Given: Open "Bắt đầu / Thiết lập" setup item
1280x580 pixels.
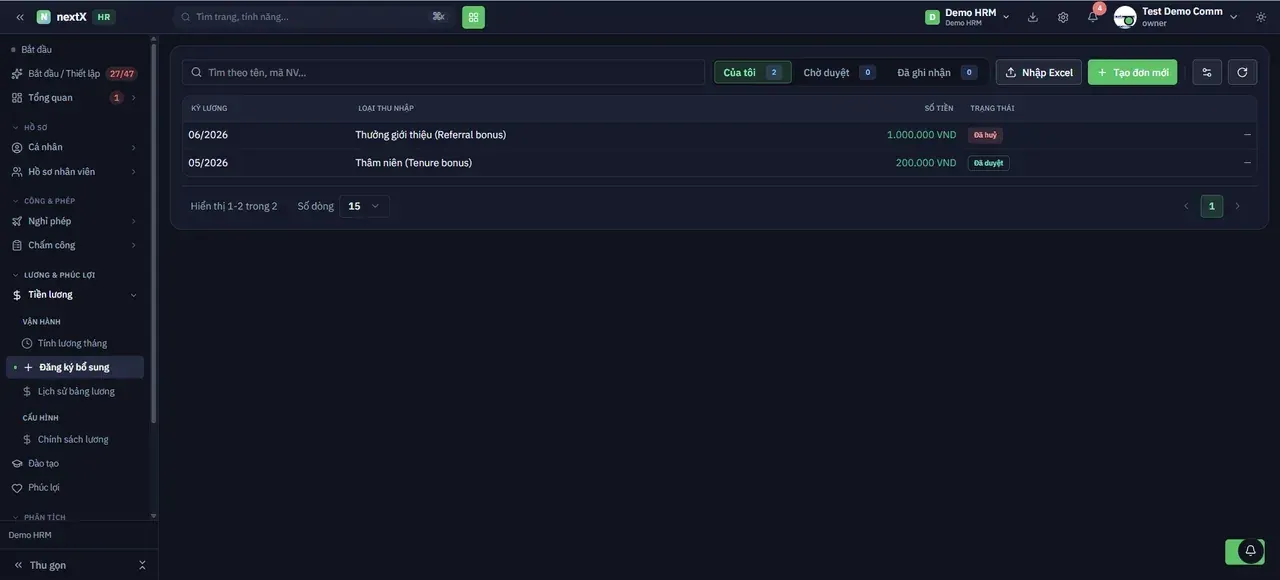Looking at the screenshot, I should point(75,74).
